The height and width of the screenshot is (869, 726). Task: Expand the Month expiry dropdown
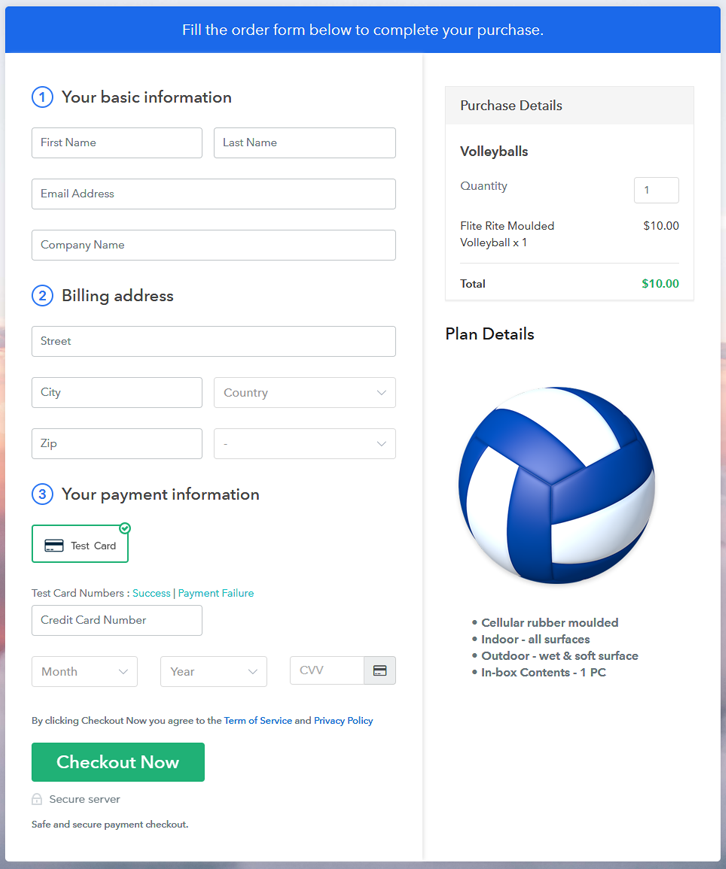(84, 671)
